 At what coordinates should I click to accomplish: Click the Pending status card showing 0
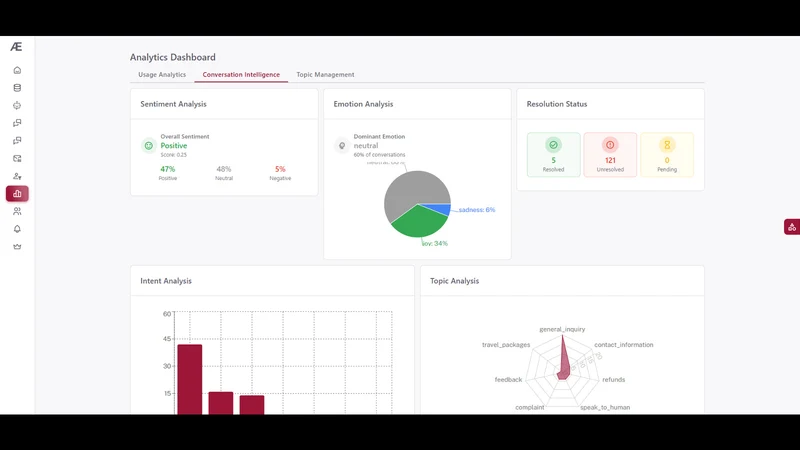[x=667, y=155]
